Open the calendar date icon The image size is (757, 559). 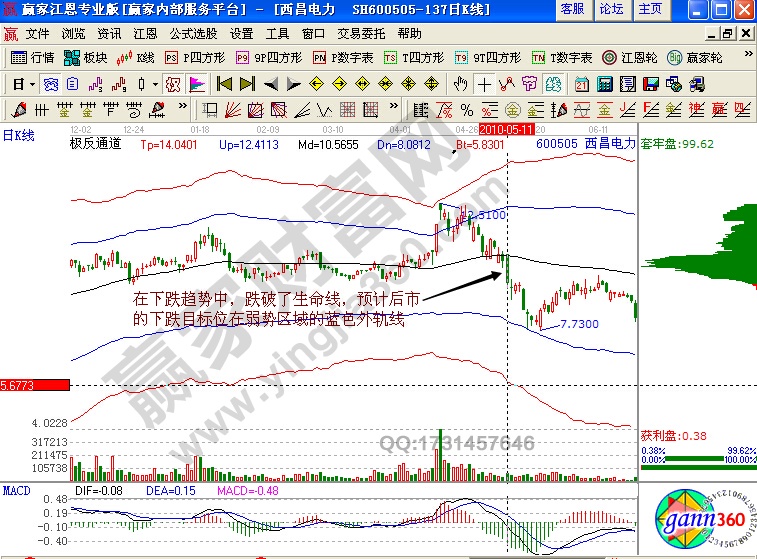click(582, 83)
